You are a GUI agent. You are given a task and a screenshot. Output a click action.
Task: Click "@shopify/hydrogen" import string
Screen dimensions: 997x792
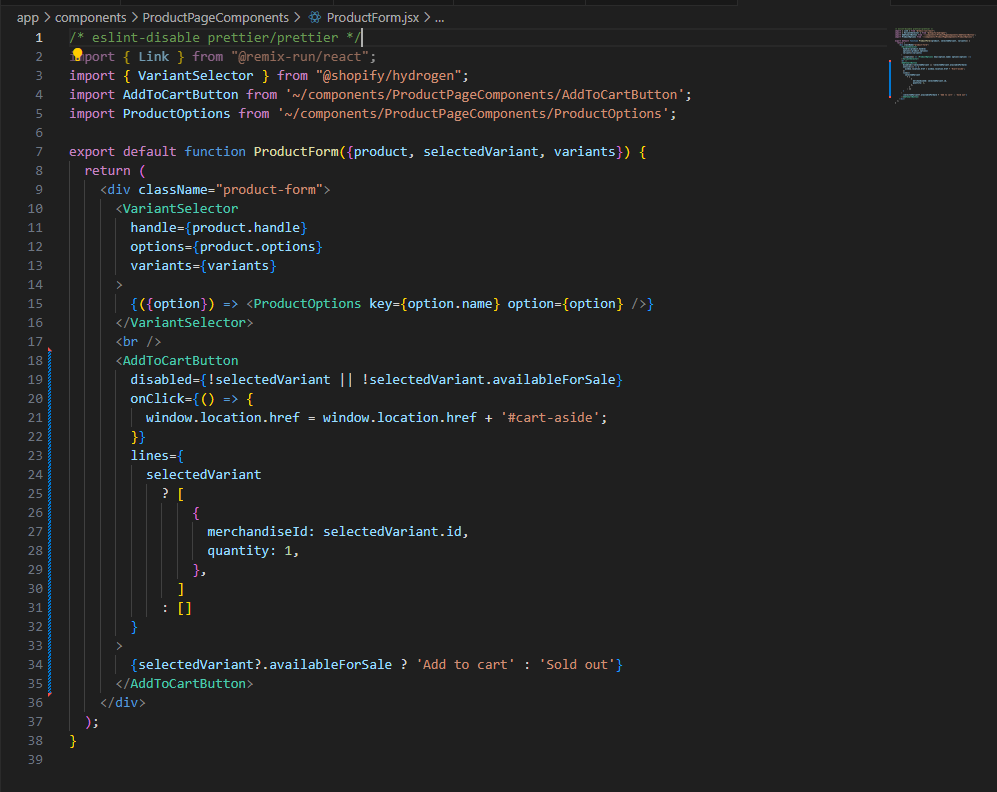[x=388, y=76]
